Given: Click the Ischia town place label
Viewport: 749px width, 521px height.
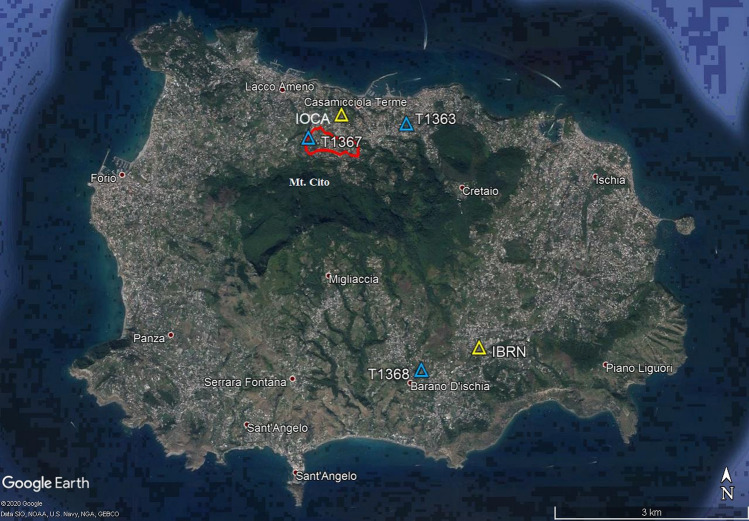Looking at the screenshot, I should coord(611,180).
